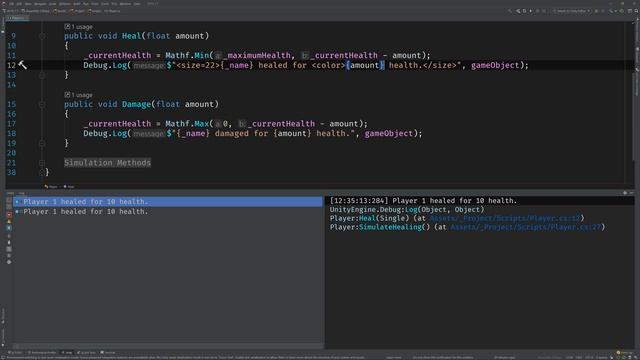Collapse the Heal method fold marker at line 9

42,36
